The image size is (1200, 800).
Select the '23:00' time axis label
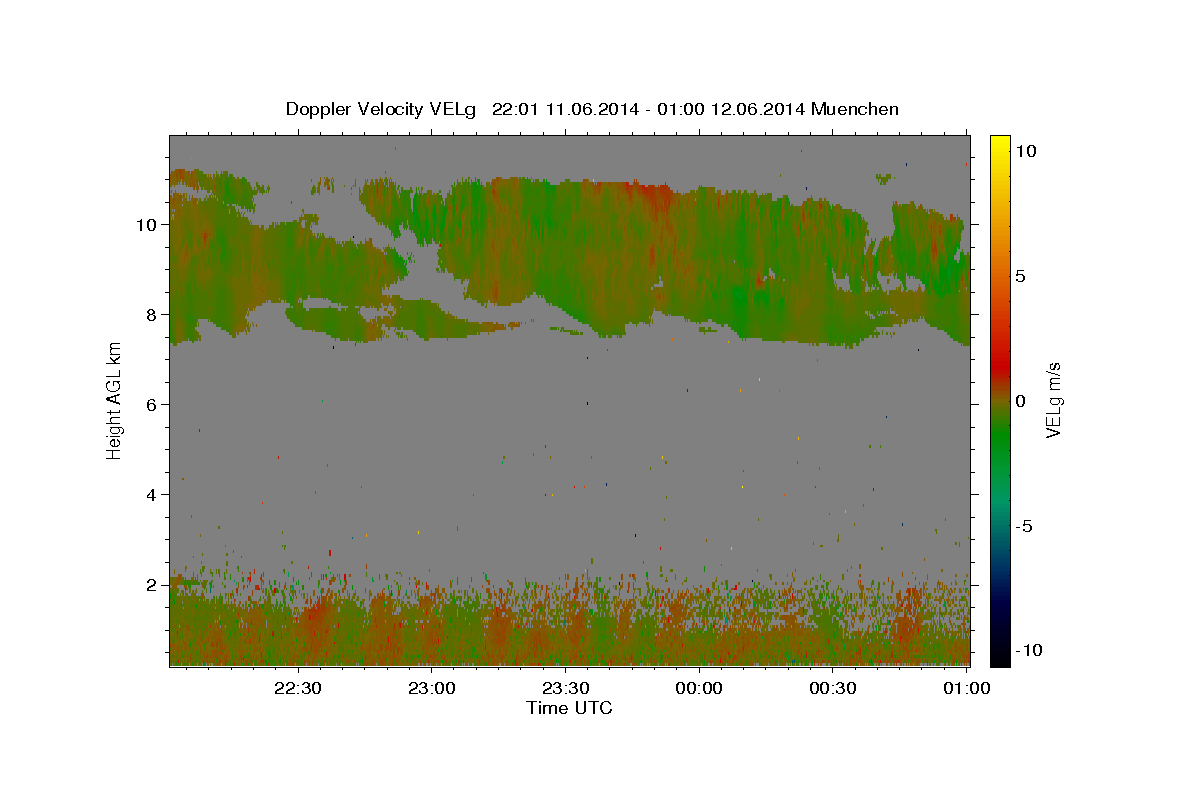(x=432, y=688)
